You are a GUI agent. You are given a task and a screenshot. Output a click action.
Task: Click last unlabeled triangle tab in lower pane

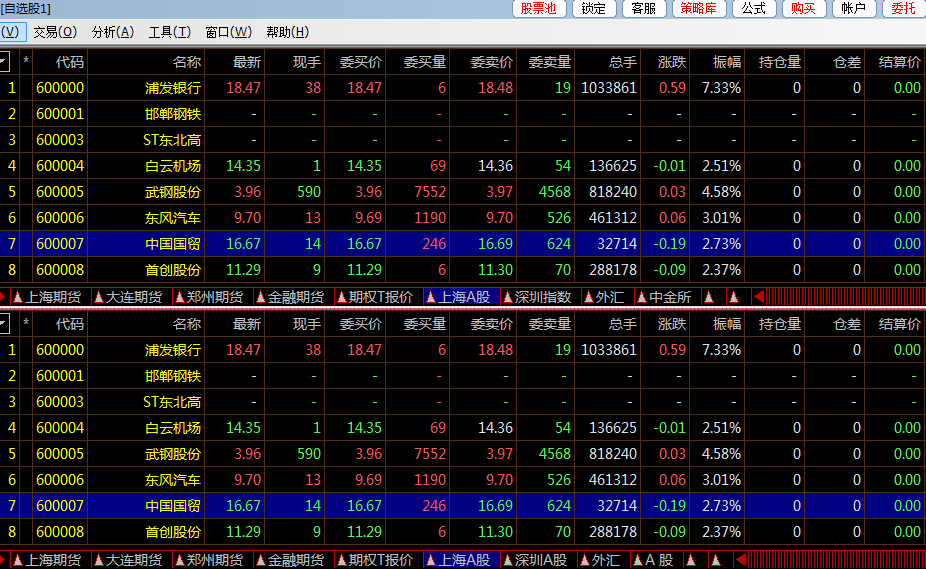click(716, 559)
